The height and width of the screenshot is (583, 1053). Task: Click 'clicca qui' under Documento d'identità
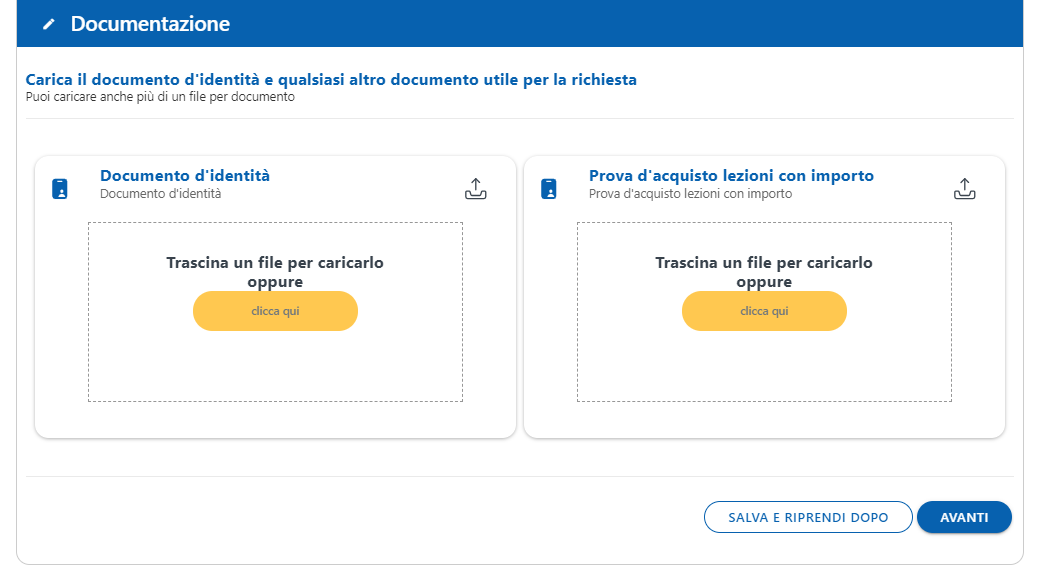tap(275, 311)
